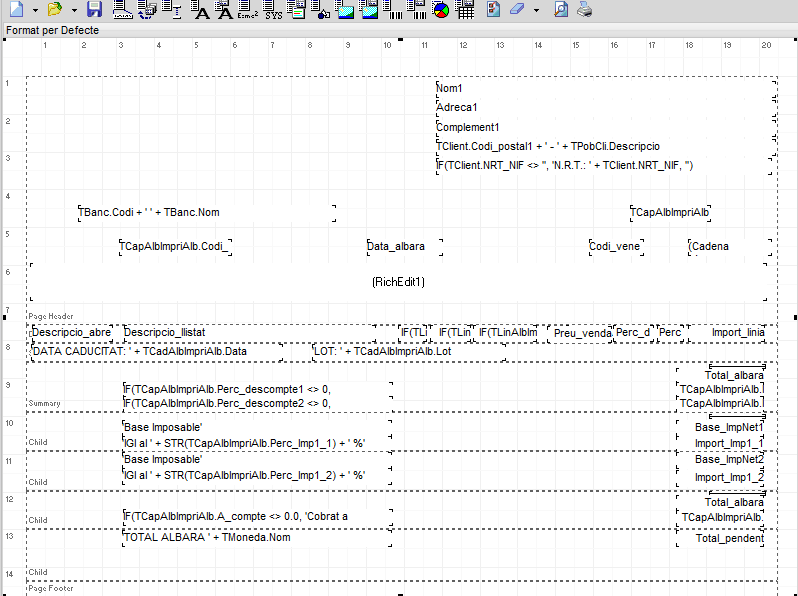Open print preview with magnifier icon
This screenshot has width=798, height=596.
point(560,9)
